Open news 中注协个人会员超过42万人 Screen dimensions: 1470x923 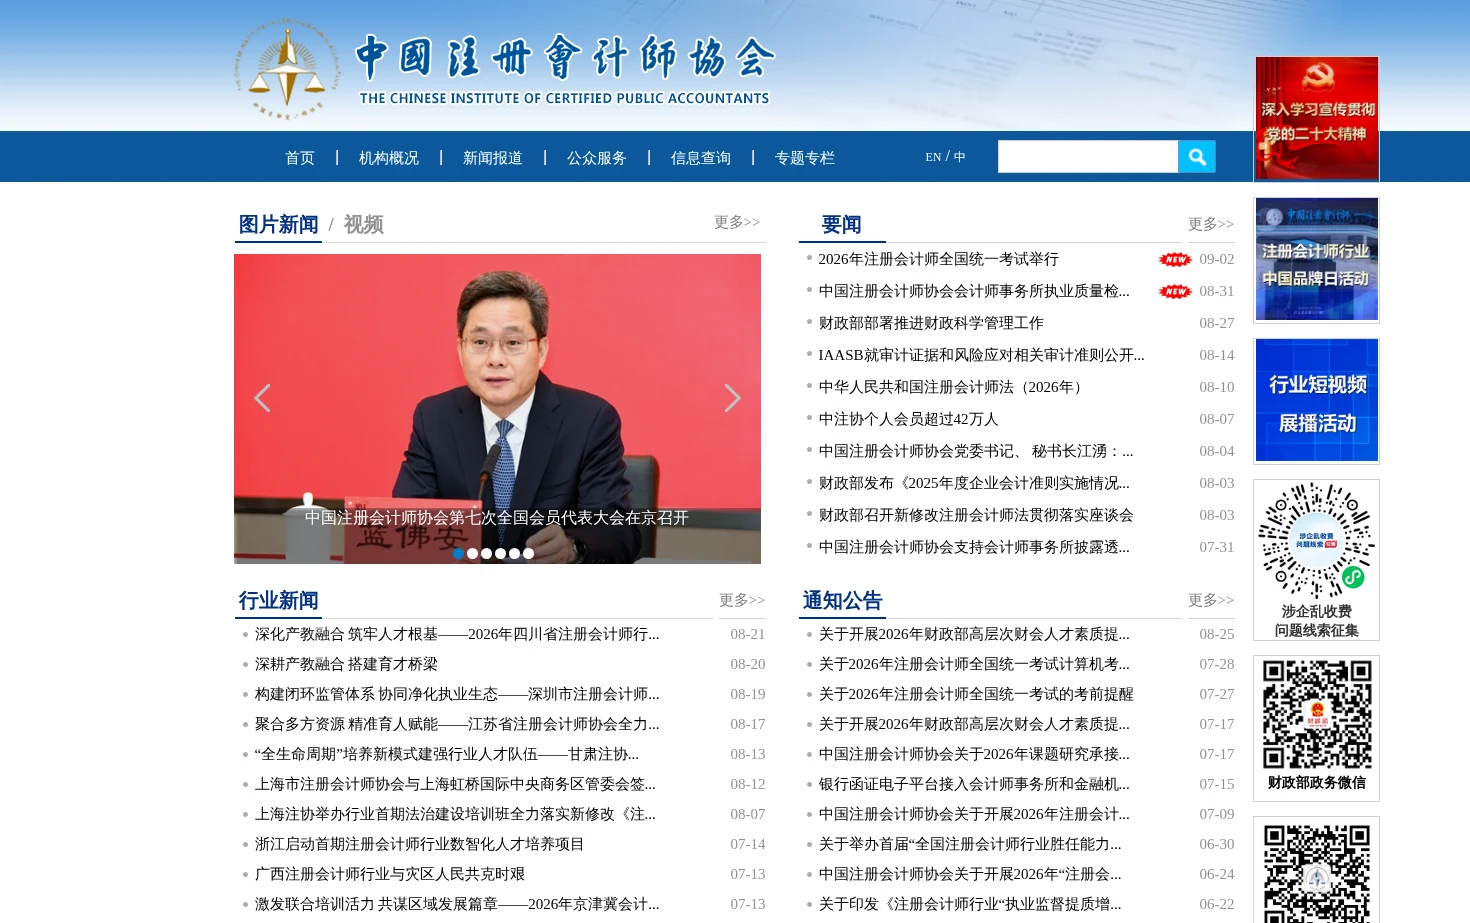click(x=908, y=419)
